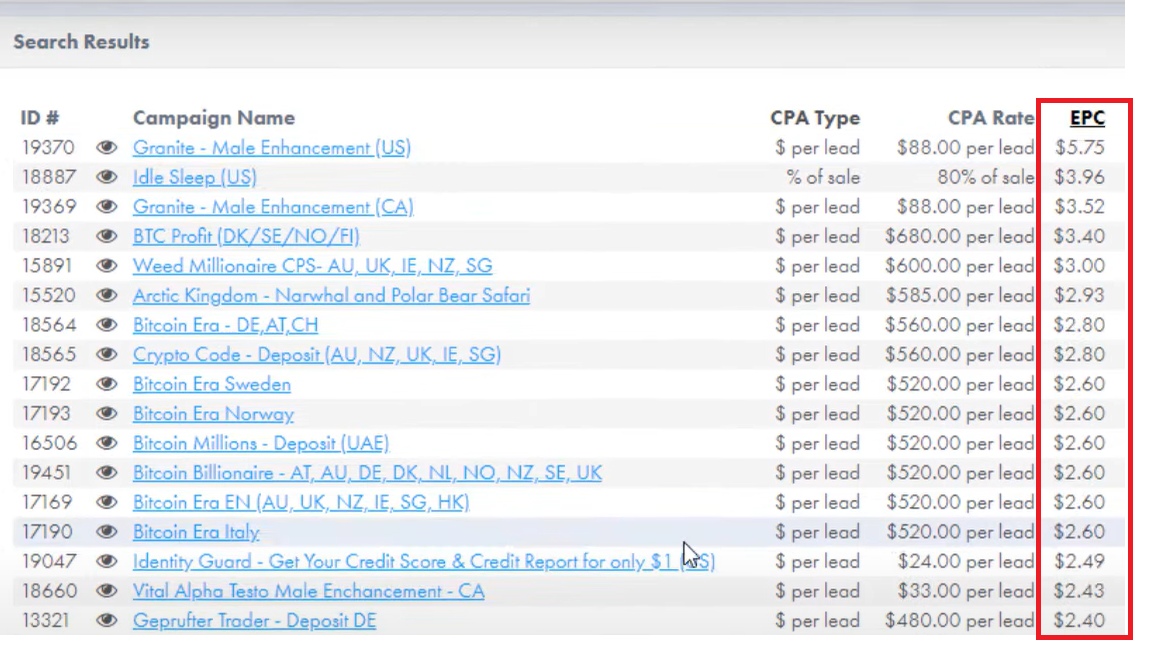Click the eye icon next to BTC Profit

coord(107,236)
